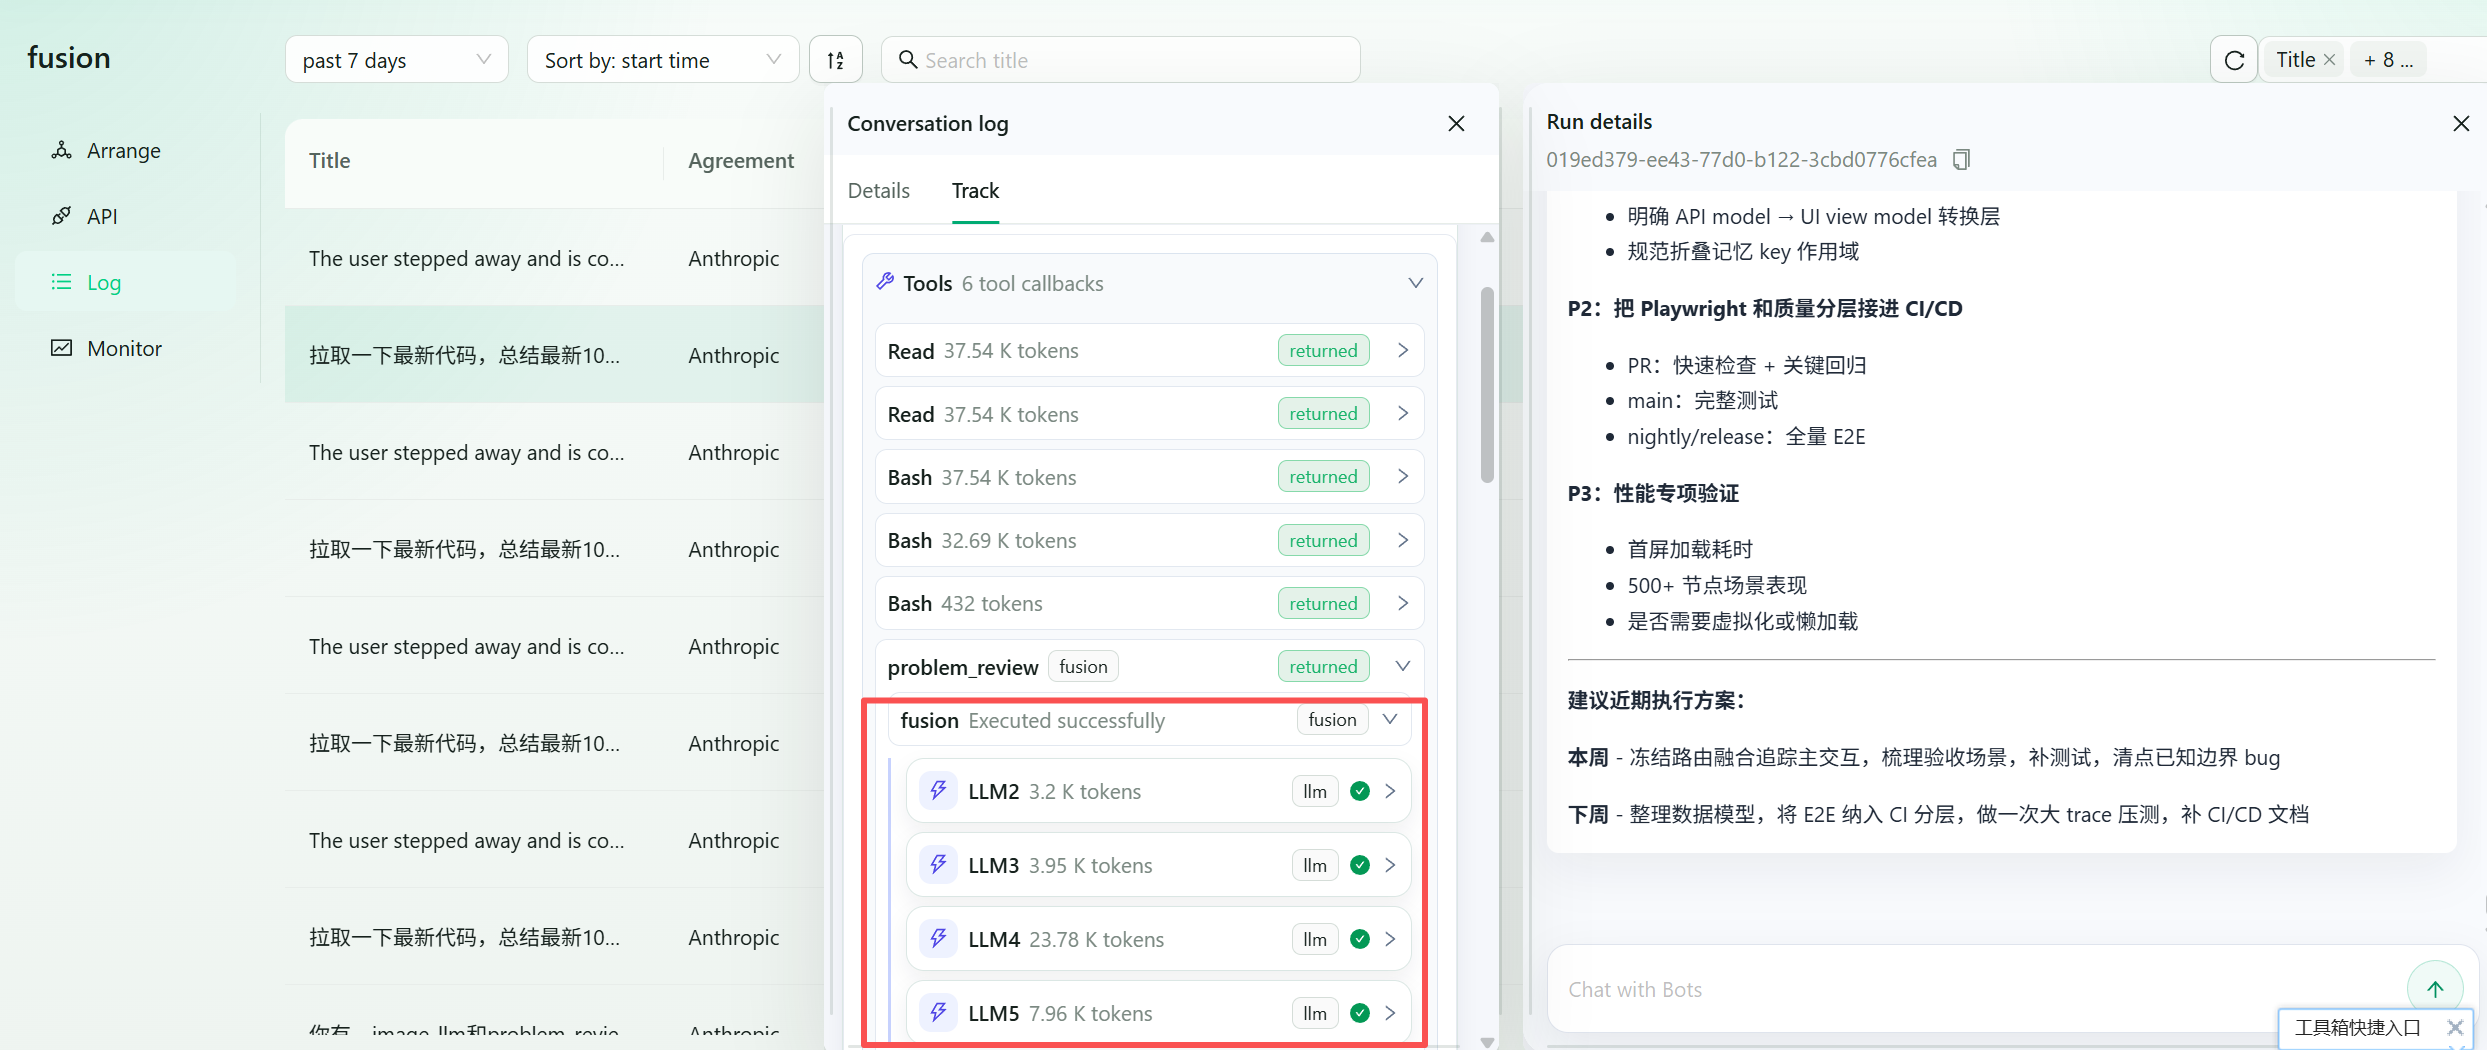This screenshot has width=2487, height=1050.
Task: Click the API plug icon
Action: pos(62,216)
